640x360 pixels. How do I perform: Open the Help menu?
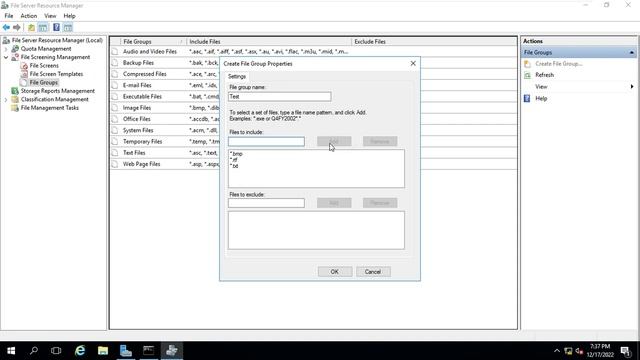tap(69, 16)
